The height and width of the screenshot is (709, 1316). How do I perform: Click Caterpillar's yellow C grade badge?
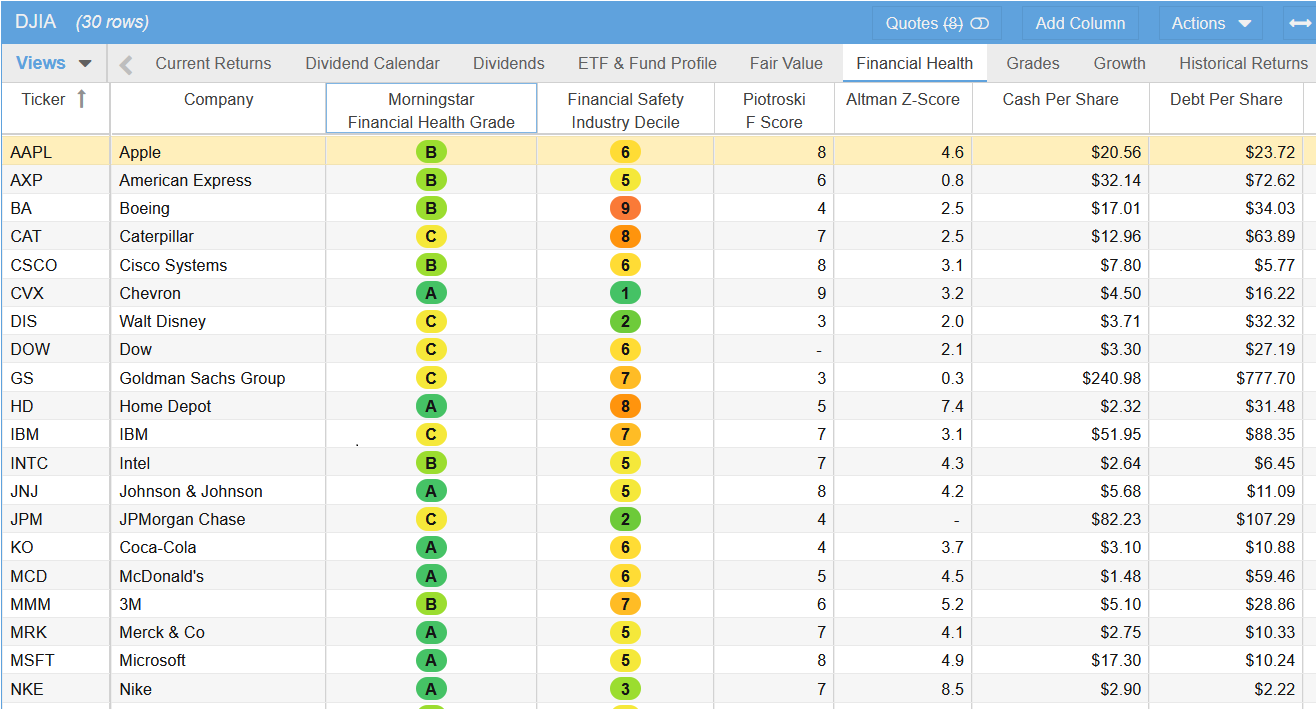[x=431, y=237]
